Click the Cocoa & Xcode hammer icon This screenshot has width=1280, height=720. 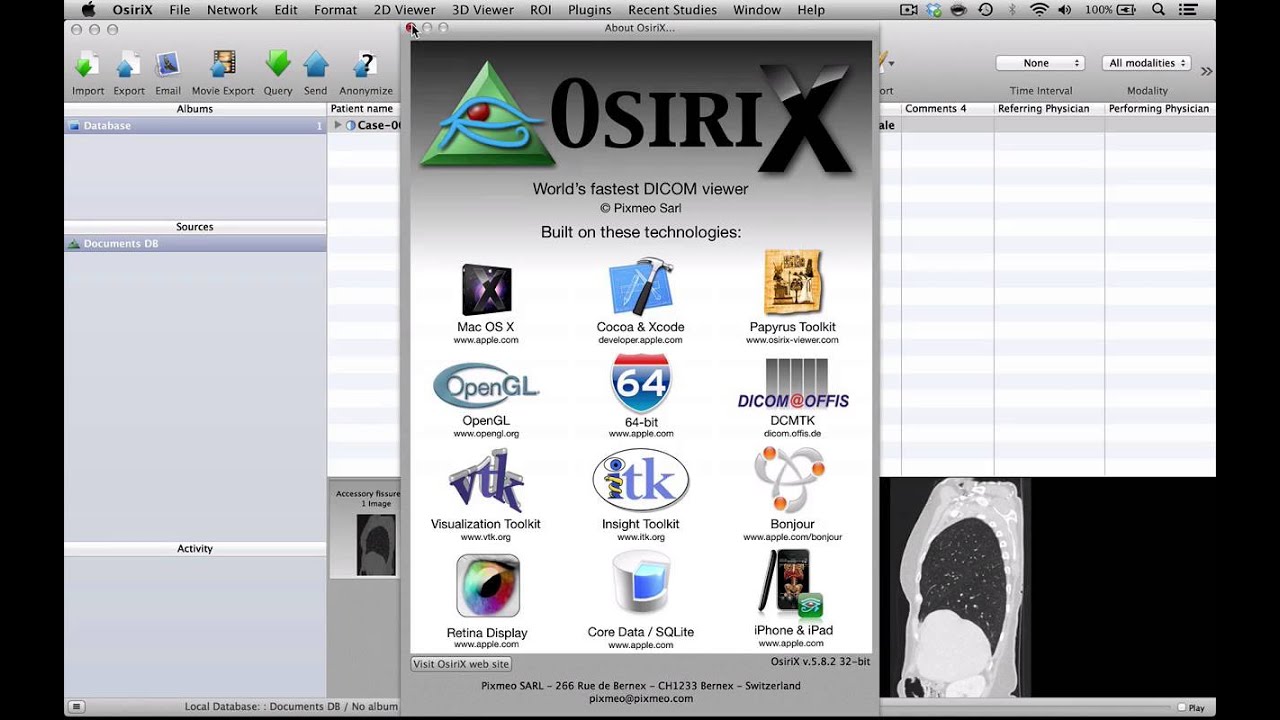(x=641, y=288)
